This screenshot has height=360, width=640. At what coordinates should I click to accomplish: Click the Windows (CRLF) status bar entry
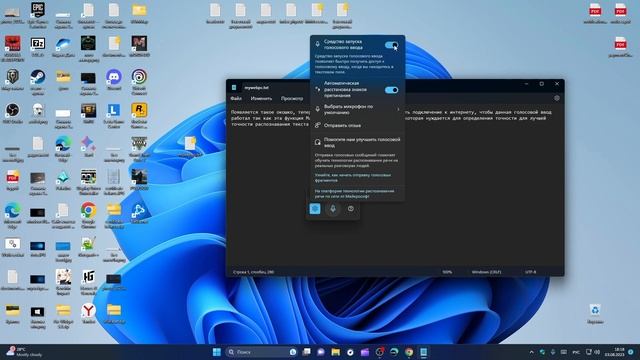486,271
